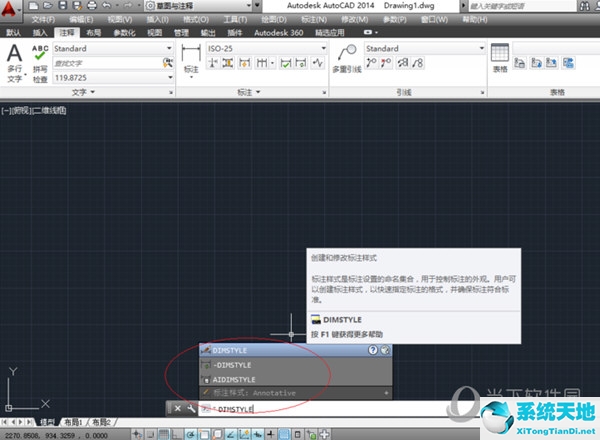
Task: Click the dimension (标注) tool icon
Action: [191, 58]
